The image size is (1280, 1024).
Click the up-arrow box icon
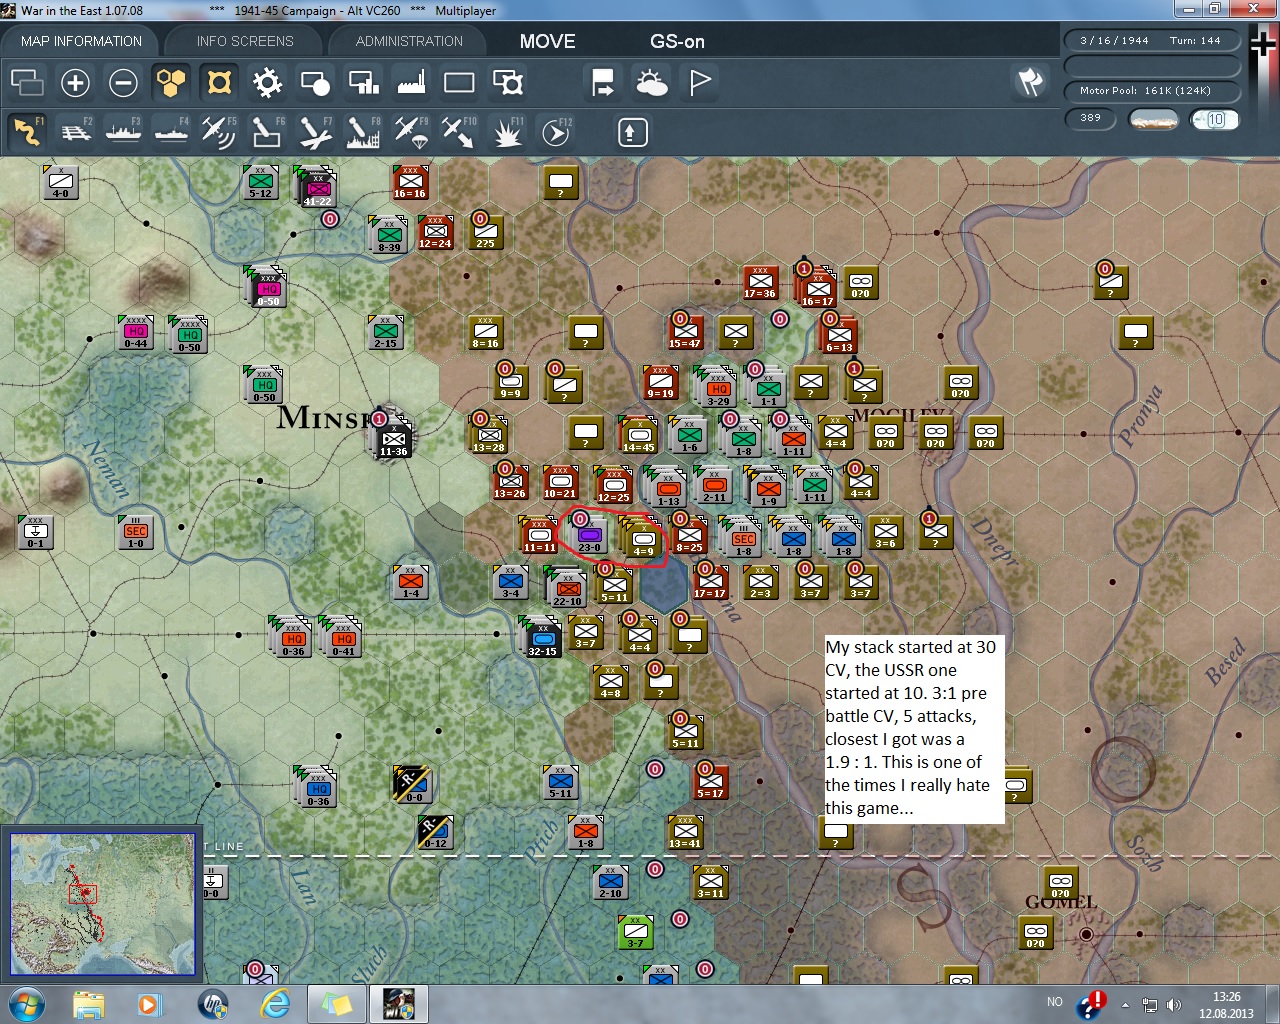coord(632,132)
